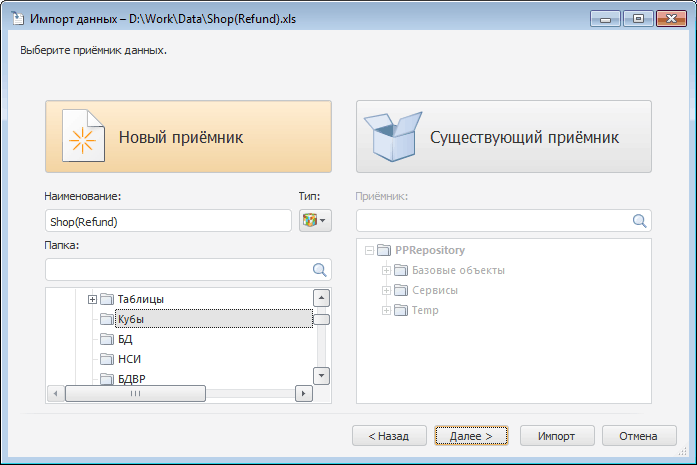Click the Импорт button
Viewport: 697px width, 465px height.
click(x=556, y=436)
